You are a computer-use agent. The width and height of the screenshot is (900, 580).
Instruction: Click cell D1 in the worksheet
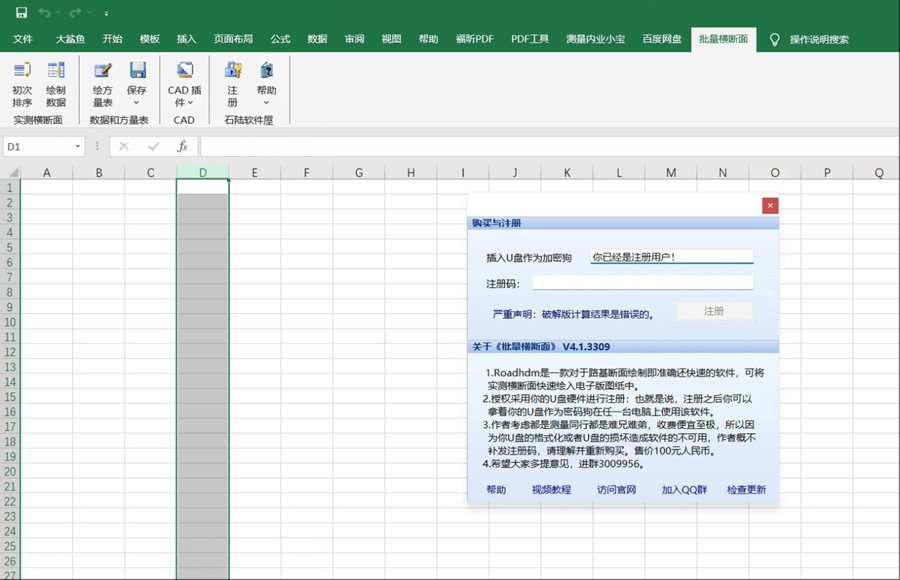[x=203, y=187]
